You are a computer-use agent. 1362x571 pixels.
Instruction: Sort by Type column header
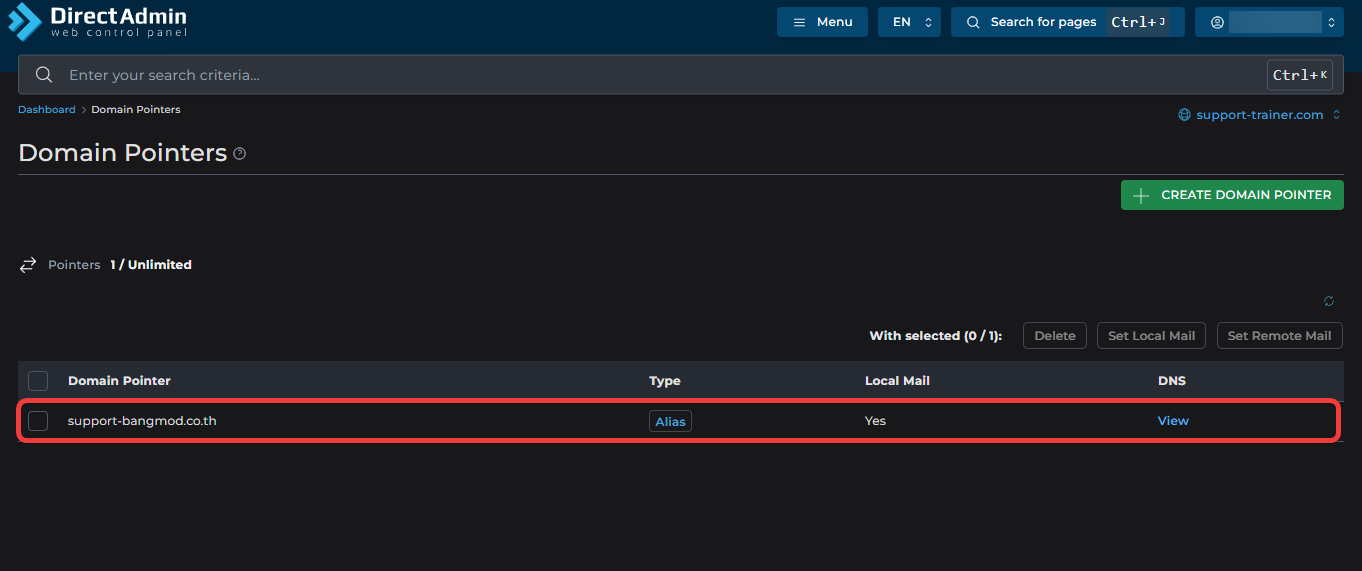[664, 381]
